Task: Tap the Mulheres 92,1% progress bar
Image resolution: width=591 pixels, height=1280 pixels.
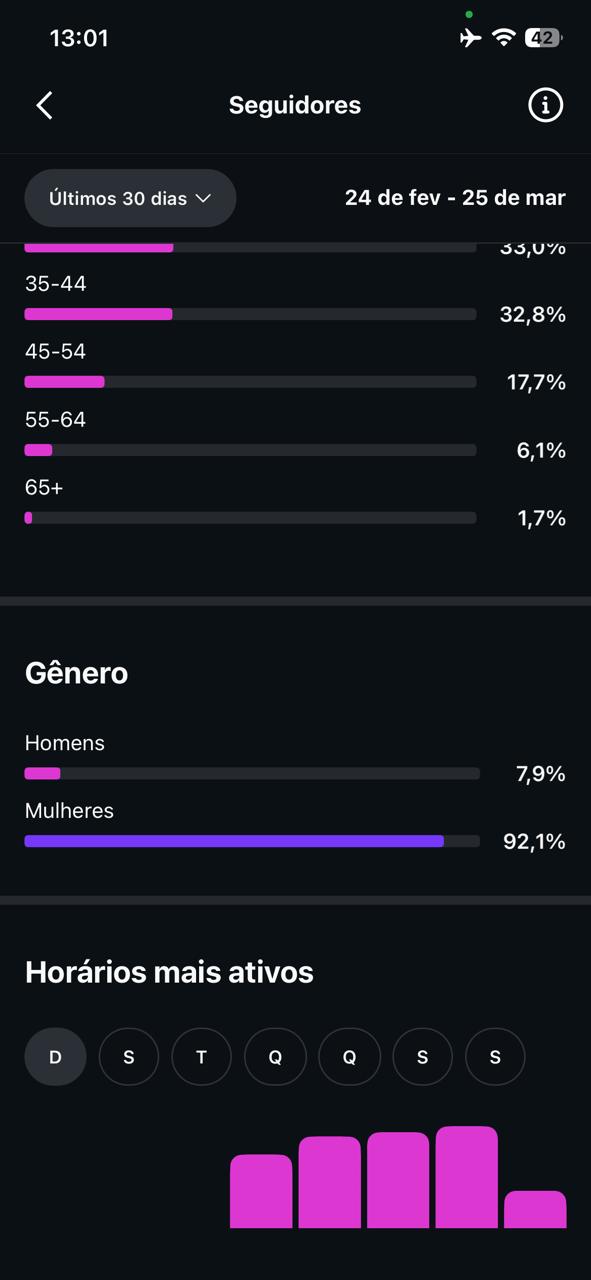Action: 251,841
